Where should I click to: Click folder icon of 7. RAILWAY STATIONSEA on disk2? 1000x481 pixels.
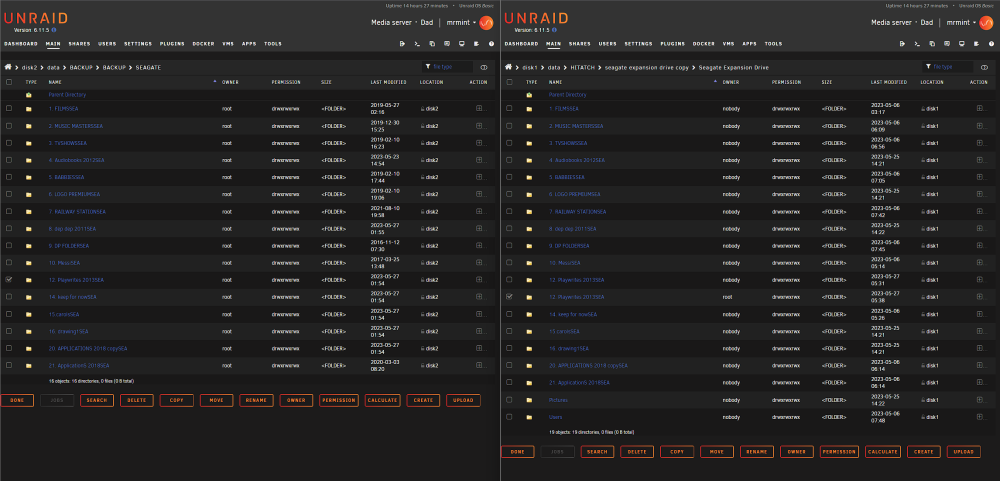(29, 212)
